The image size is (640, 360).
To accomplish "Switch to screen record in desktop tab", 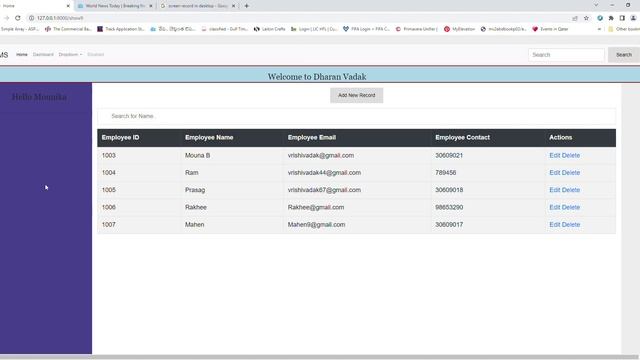I will pos(198,6).
